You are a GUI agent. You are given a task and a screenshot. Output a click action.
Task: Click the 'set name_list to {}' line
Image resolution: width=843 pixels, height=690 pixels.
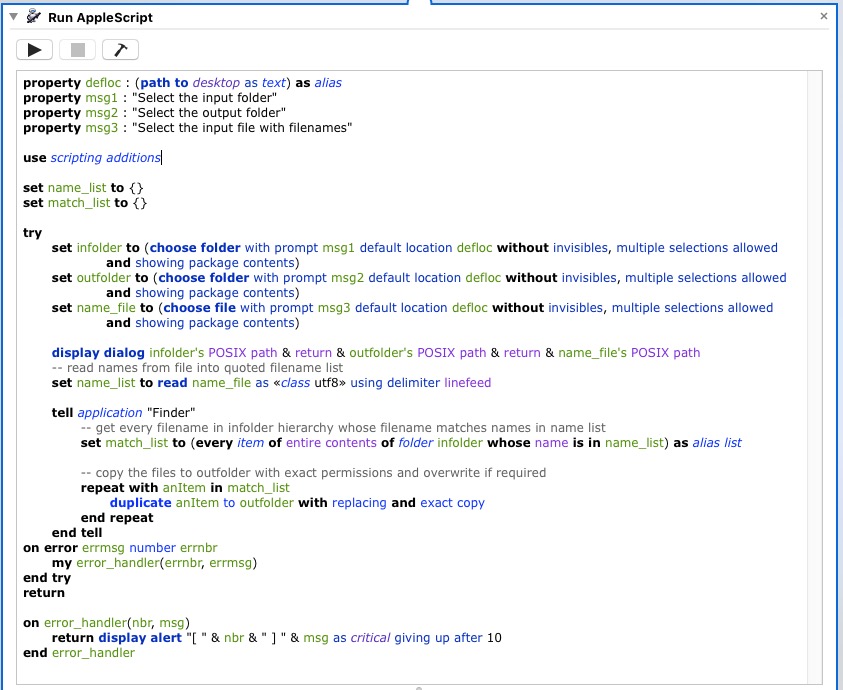[x=83, y=188]
